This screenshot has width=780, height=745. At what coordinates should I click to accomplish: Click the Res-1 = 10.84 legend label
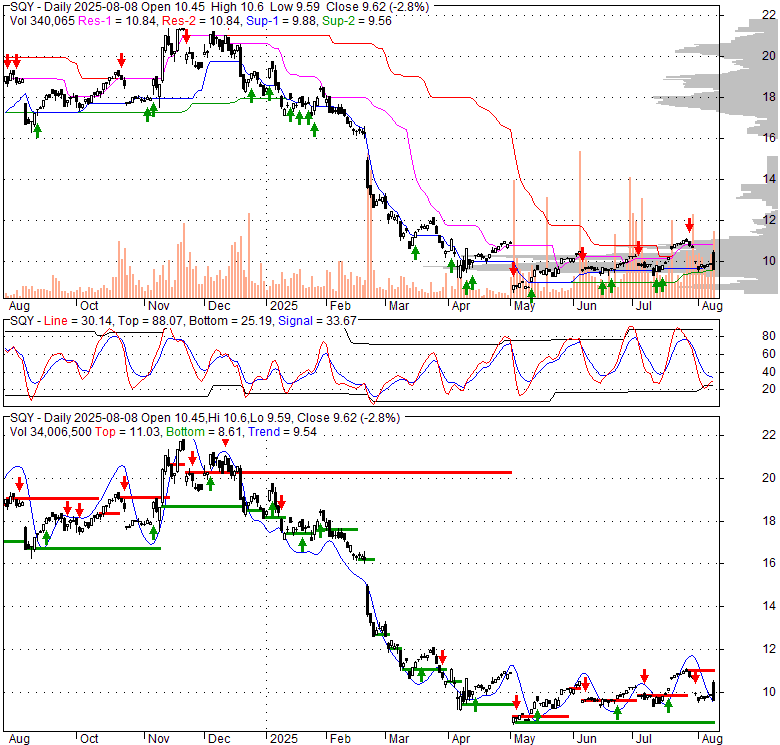106,20
